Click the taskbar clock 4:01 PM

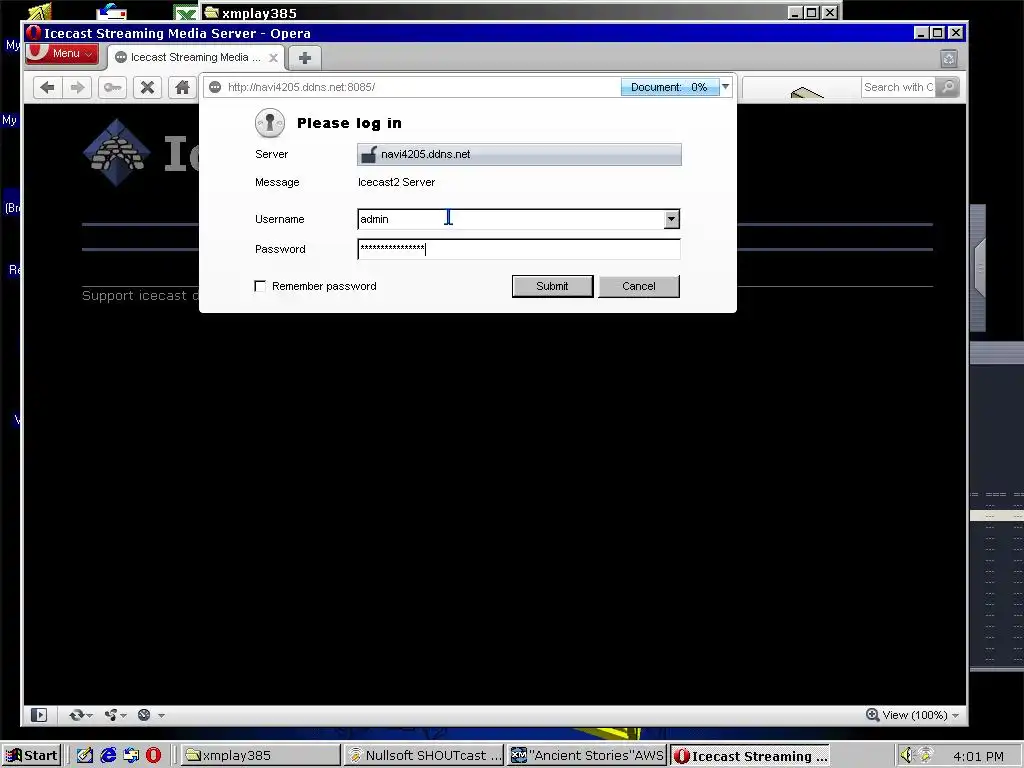coord(978,756)
